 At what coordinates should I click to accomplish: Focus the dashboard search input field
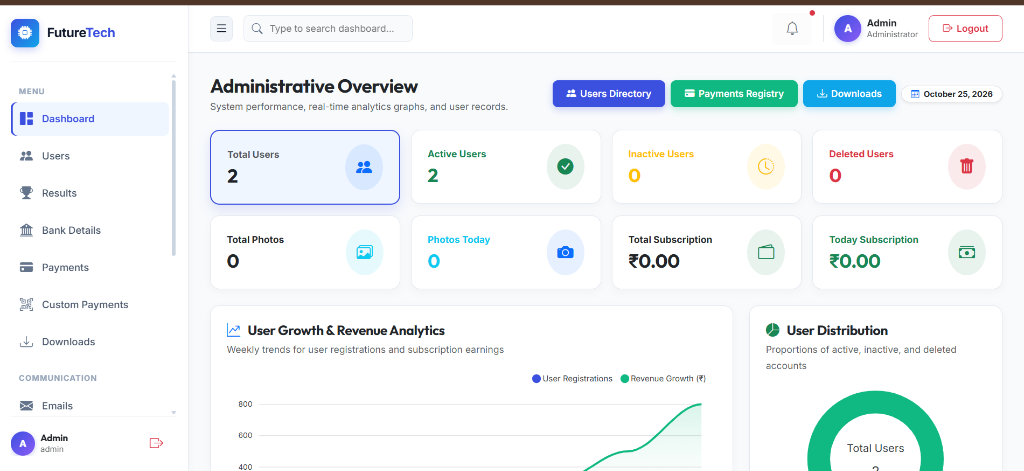coord(328,29)
